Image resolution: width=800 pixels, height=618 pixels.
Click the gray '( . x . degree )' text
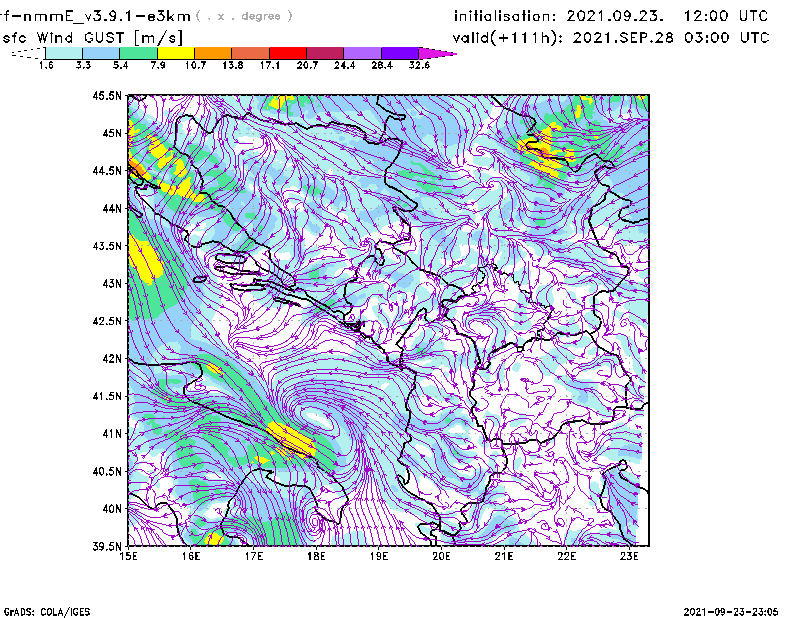244,16
